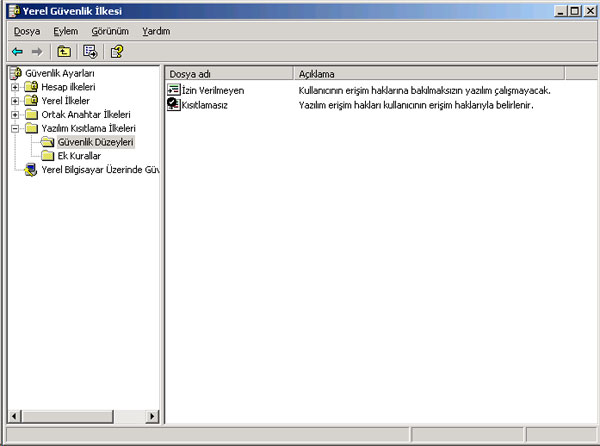Screen dimensions: 600x446
Task: Select Yerel Bilgisayar Üzerinde Güv tree label
Action: (x=100, y=169)
